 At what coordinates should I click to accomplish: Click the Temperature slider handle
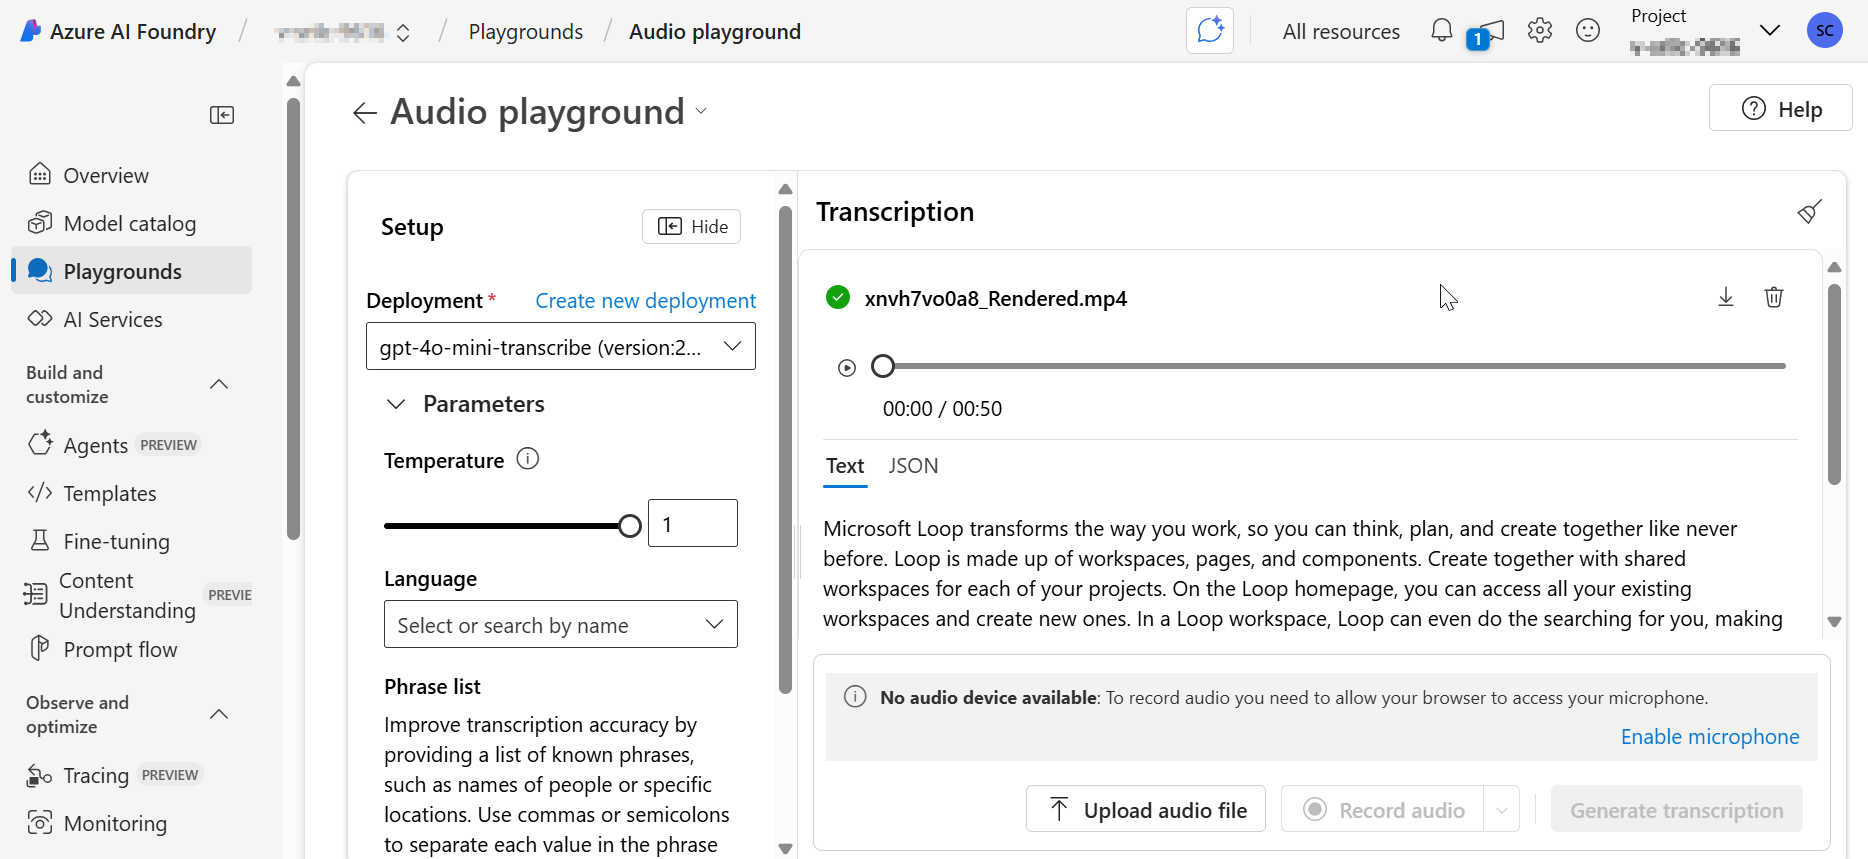click(629, 526)
